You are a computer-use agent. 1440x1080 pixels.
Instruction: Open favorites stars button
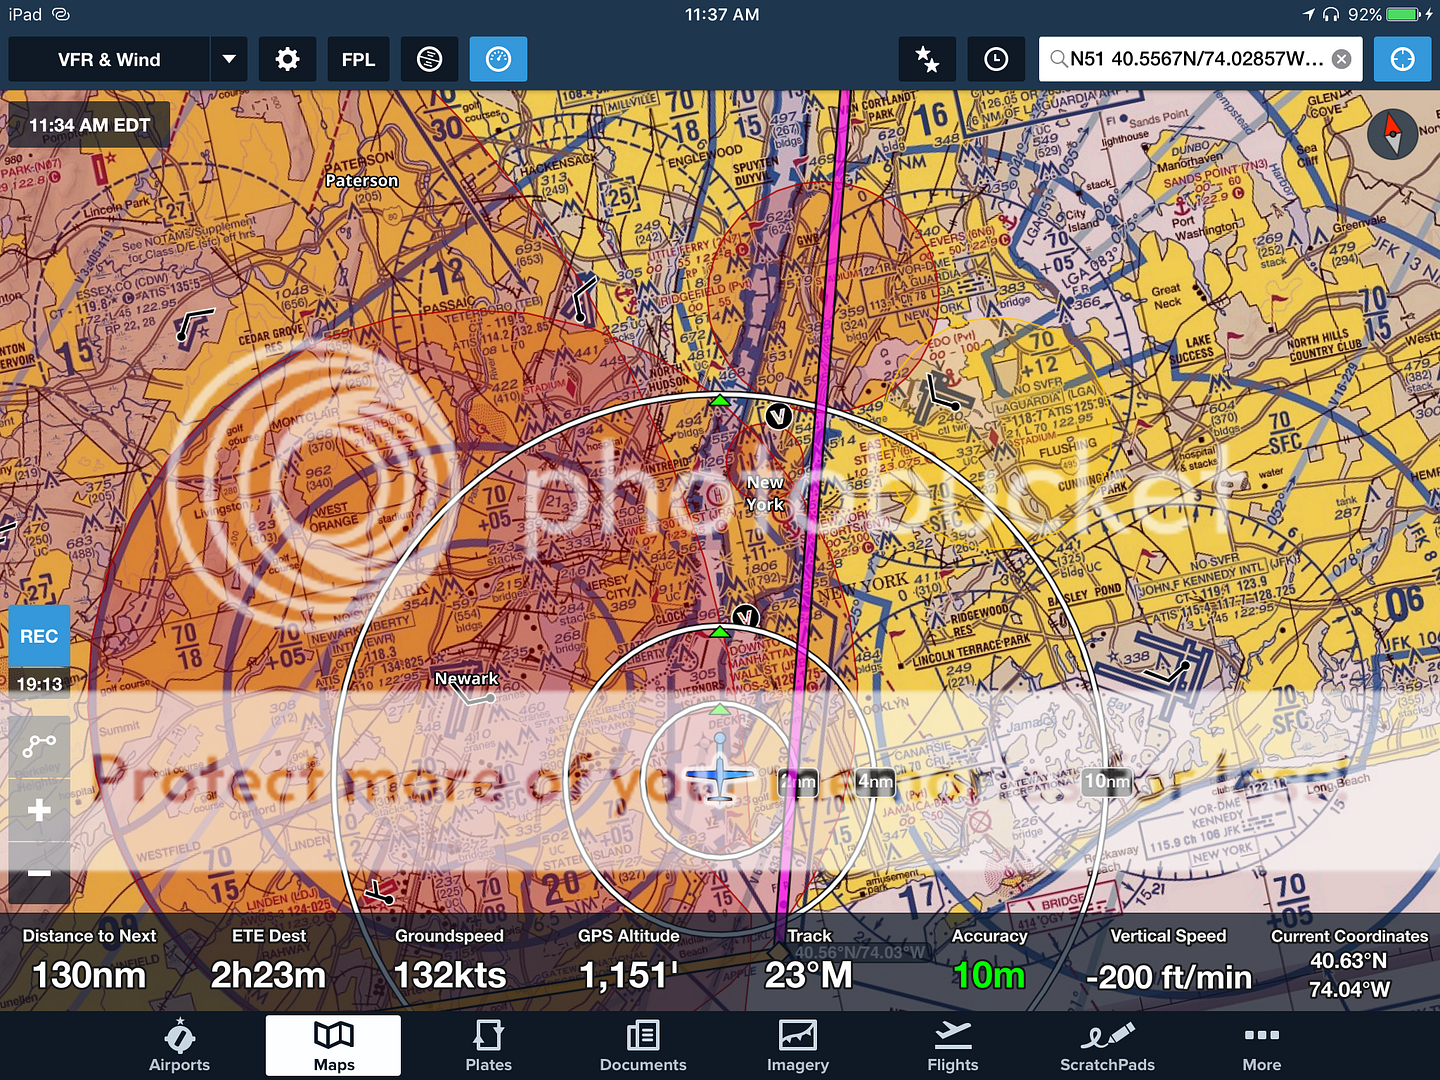[927, 60]
